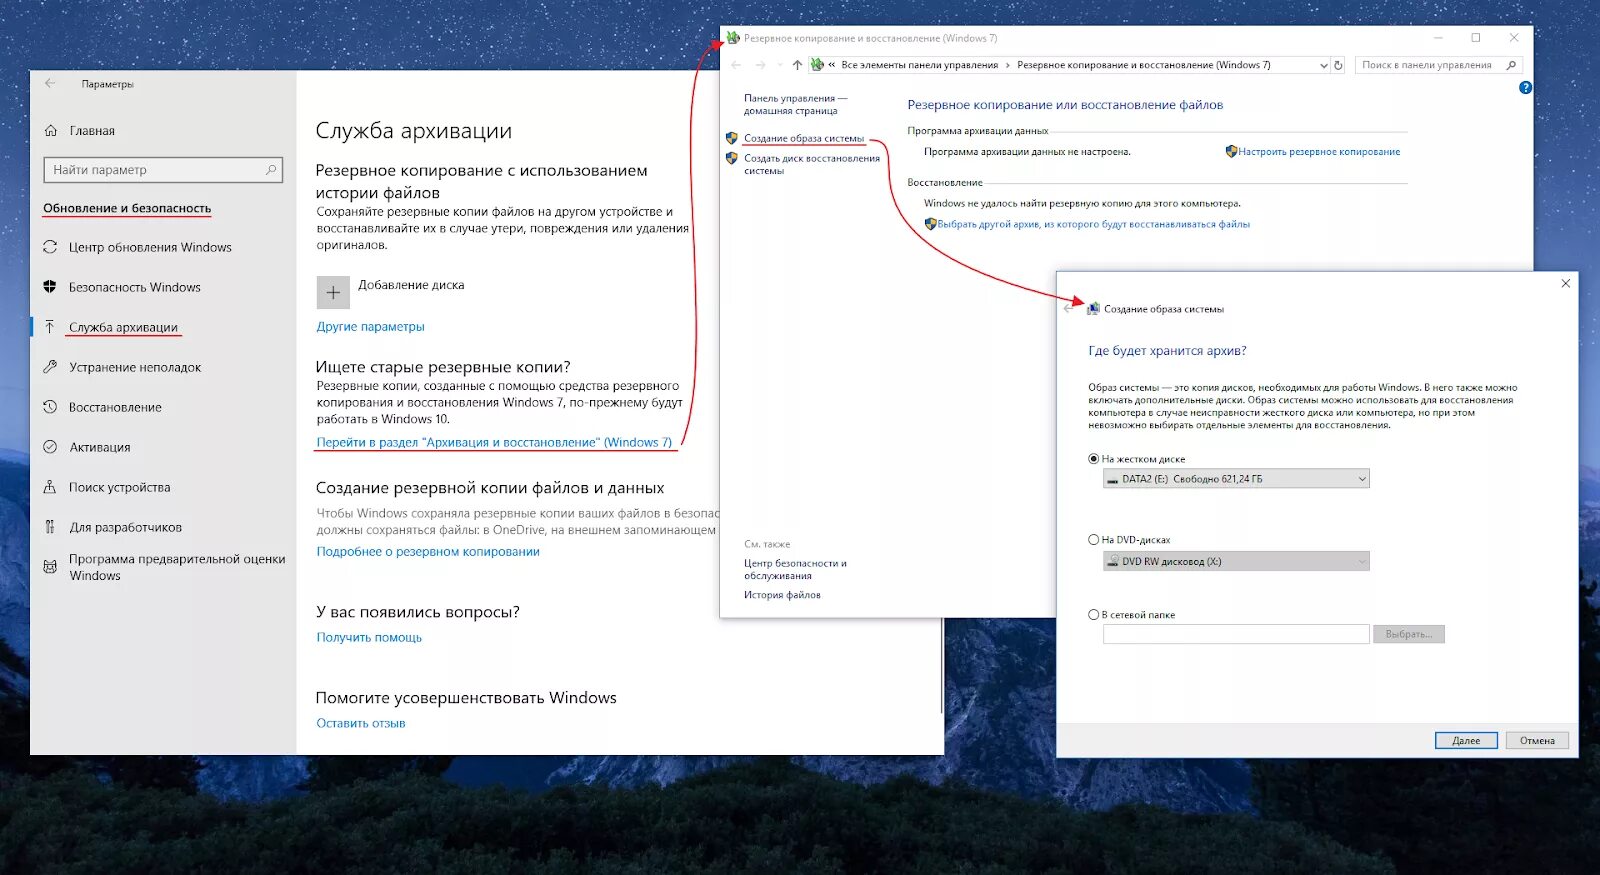Click the plus icon for Добавление диска
The height and width of the screenshot is (875, 1600).
coord(333,293)
